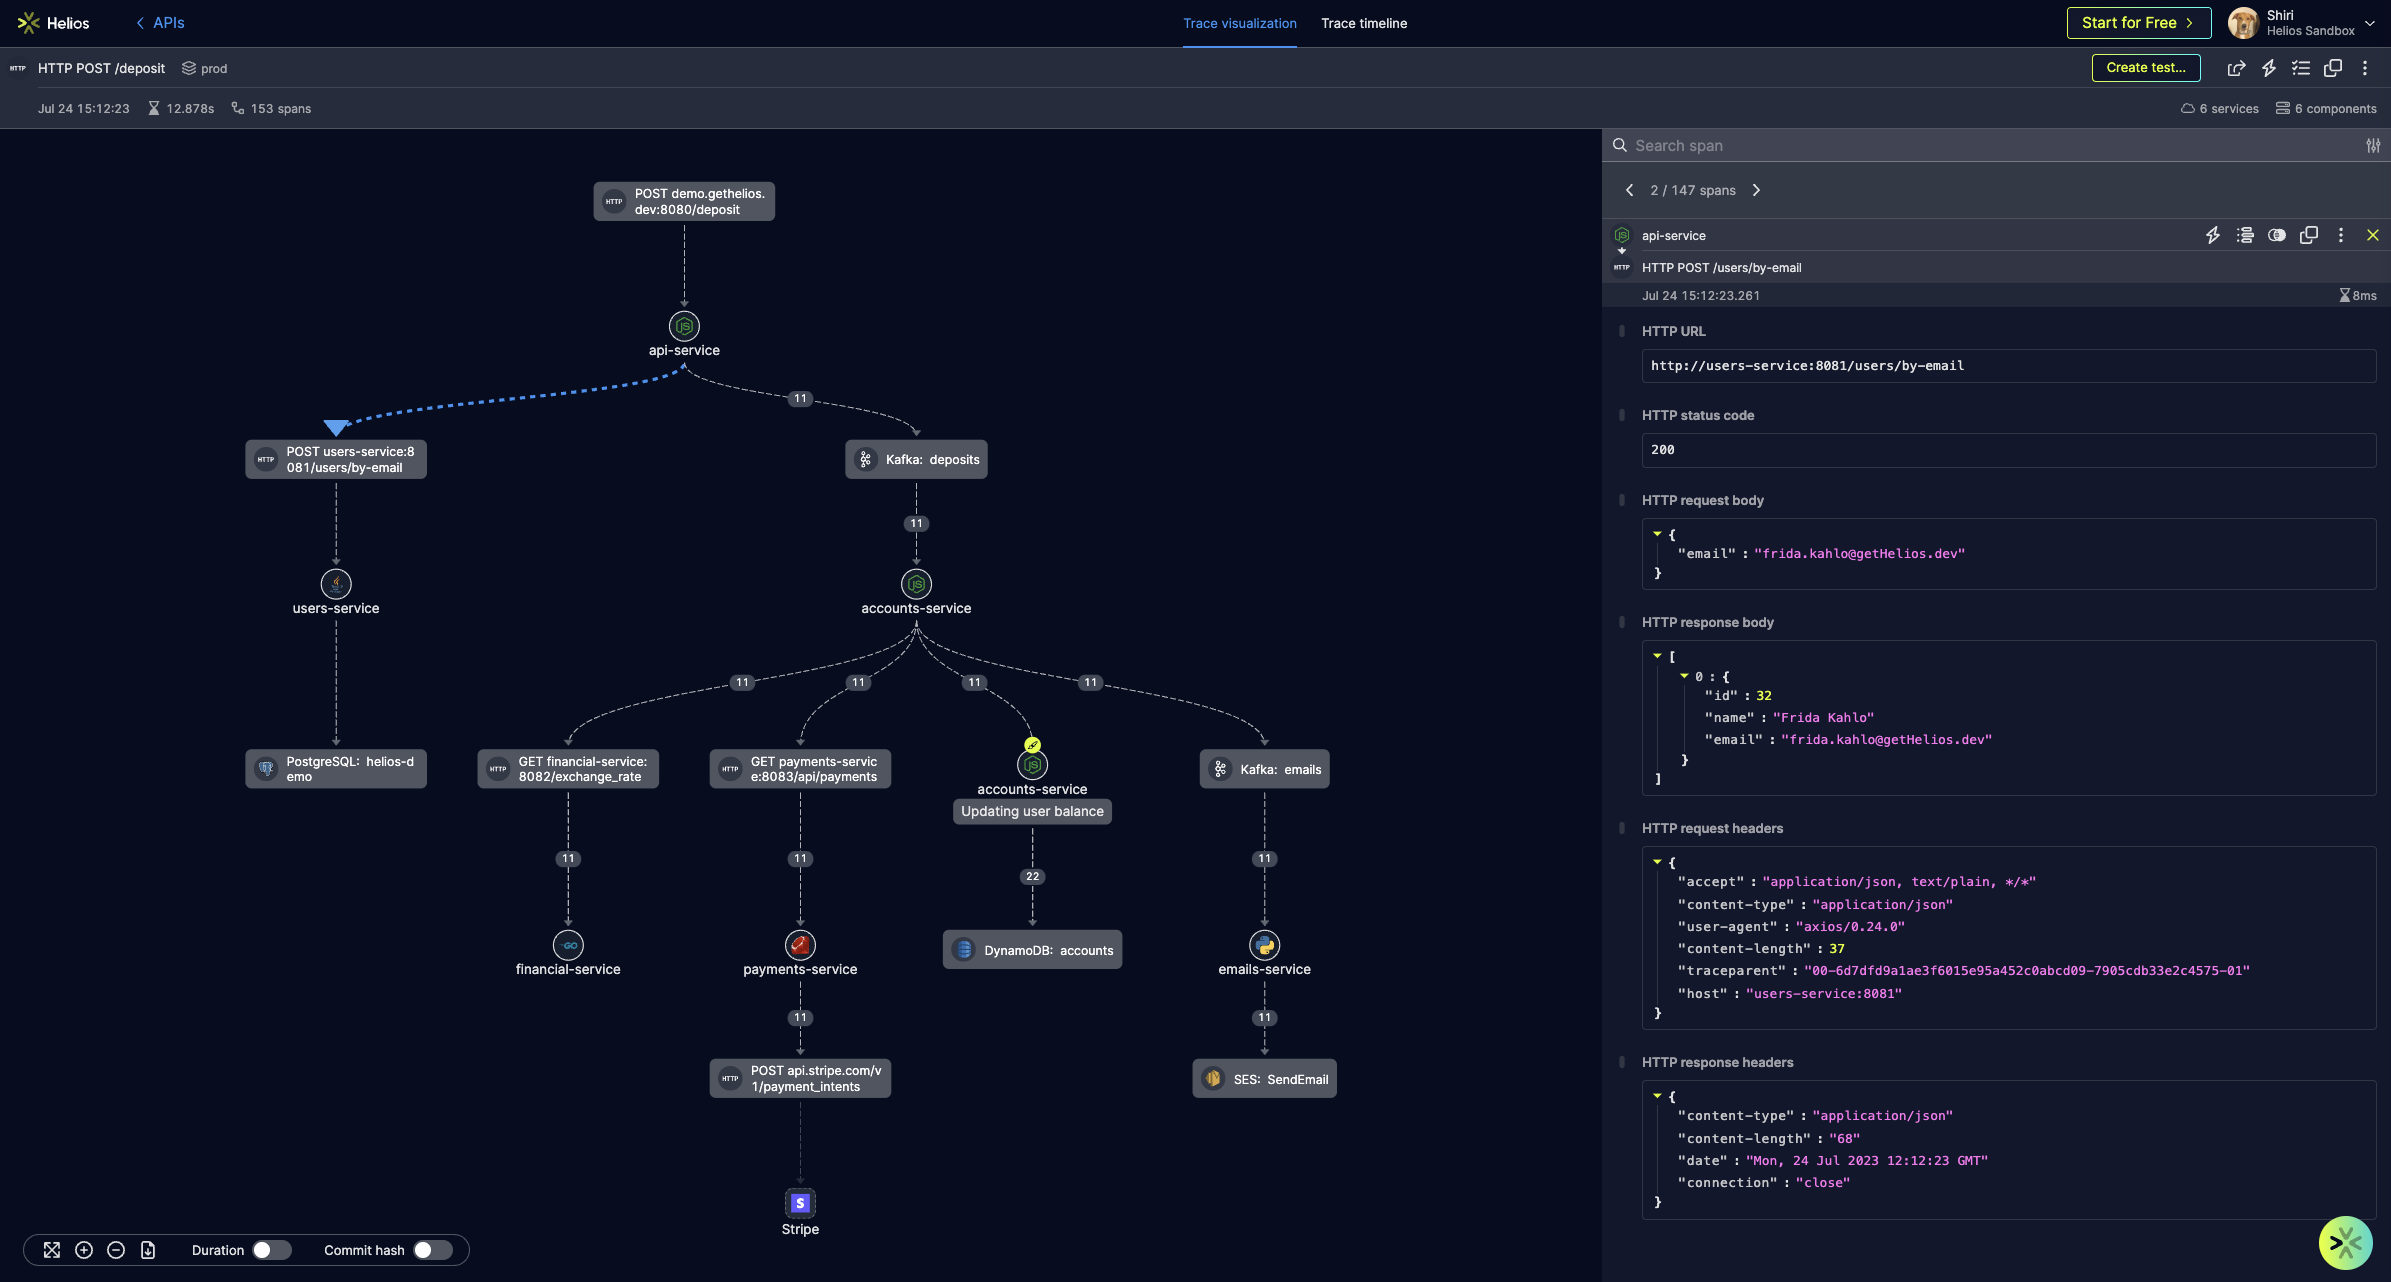The height and width of the screenshot is (1282, 2391).
Task: Click the fit-to-screen icon
Action: [52, 1250]
